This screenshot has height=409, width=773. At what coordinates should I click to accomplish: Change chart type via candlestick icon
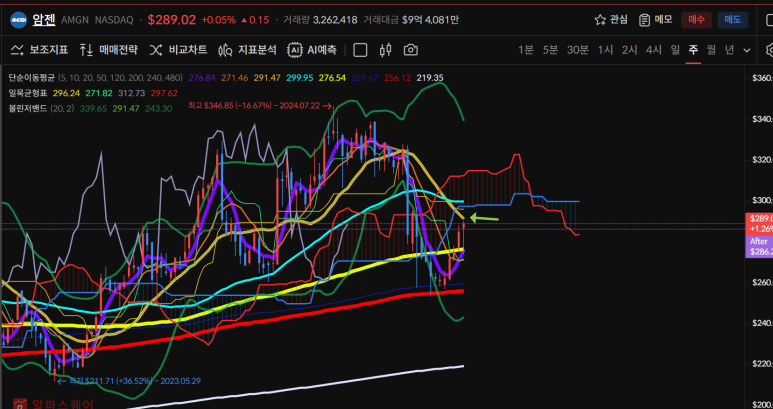click(x=386, y=50)
